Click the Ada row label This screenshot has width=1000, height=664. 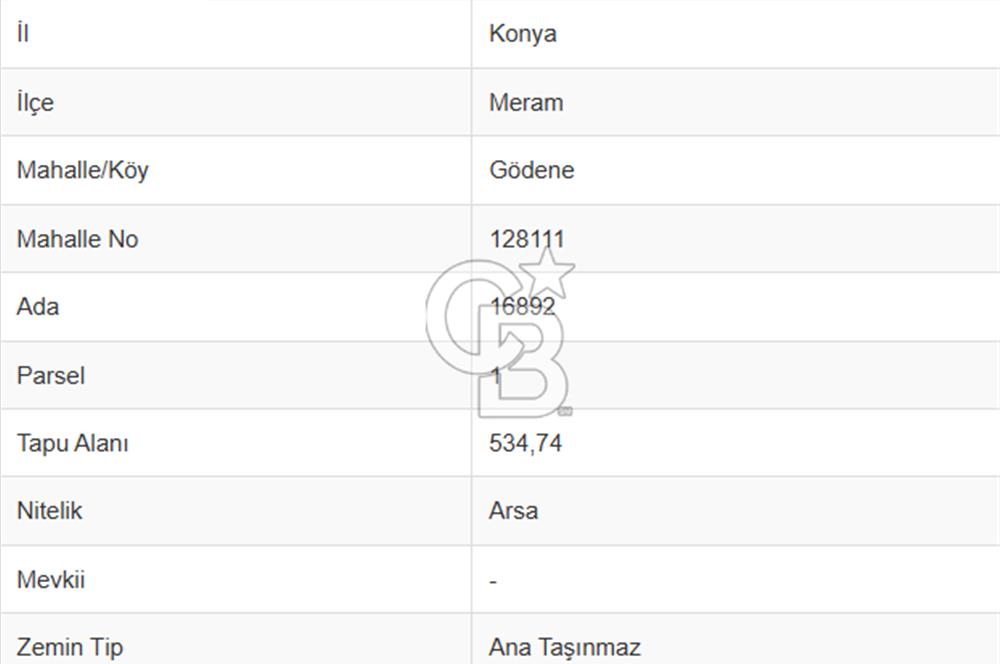coord(38,307)
